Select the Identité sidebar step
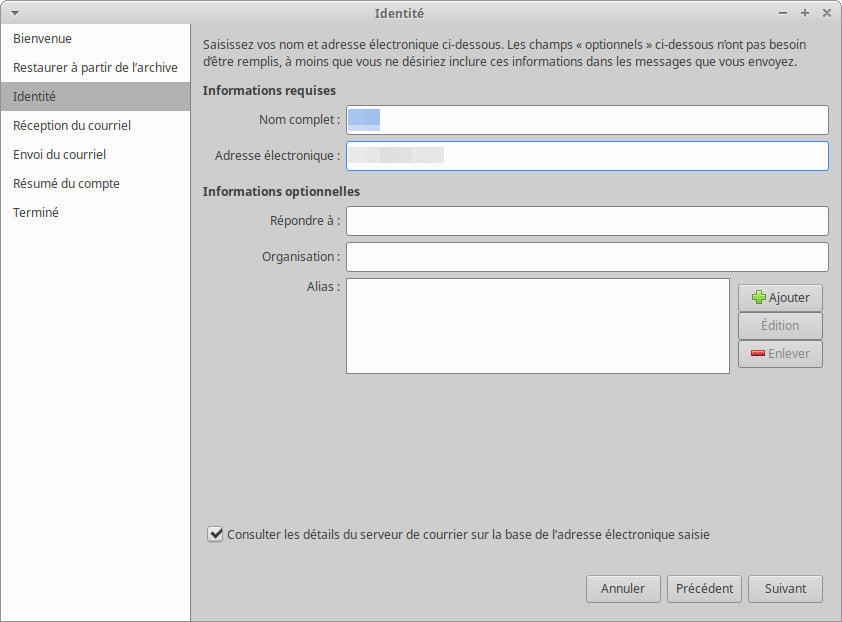 (x=34, y=97)
